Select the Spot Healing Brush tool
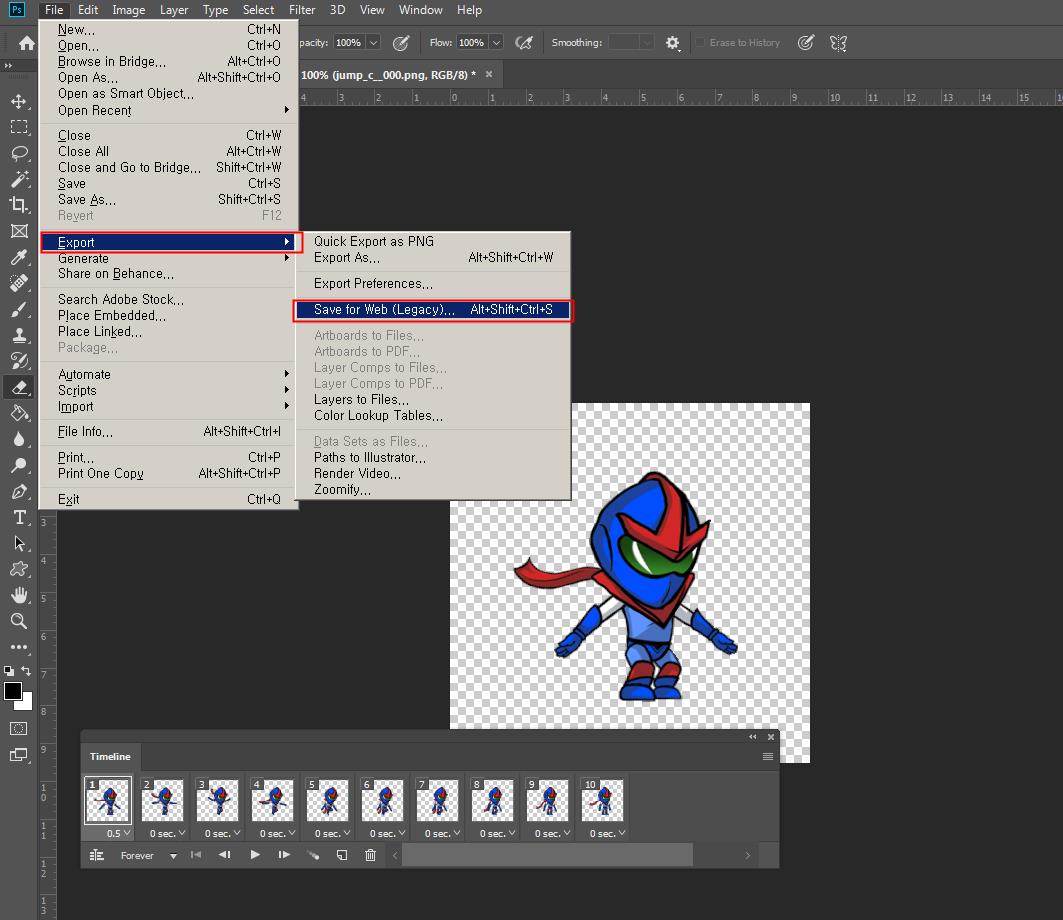The width and height of the screenshot is (1063, 920). tap(19, 283)
